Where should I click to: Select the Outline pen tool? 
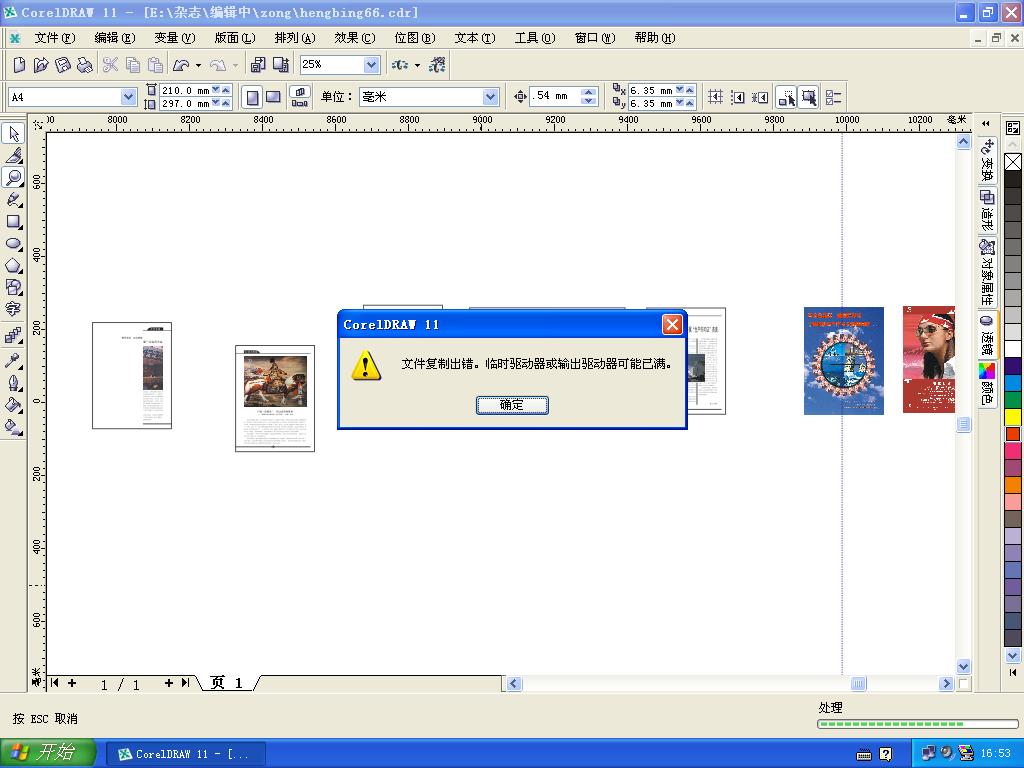coord(13,382)
